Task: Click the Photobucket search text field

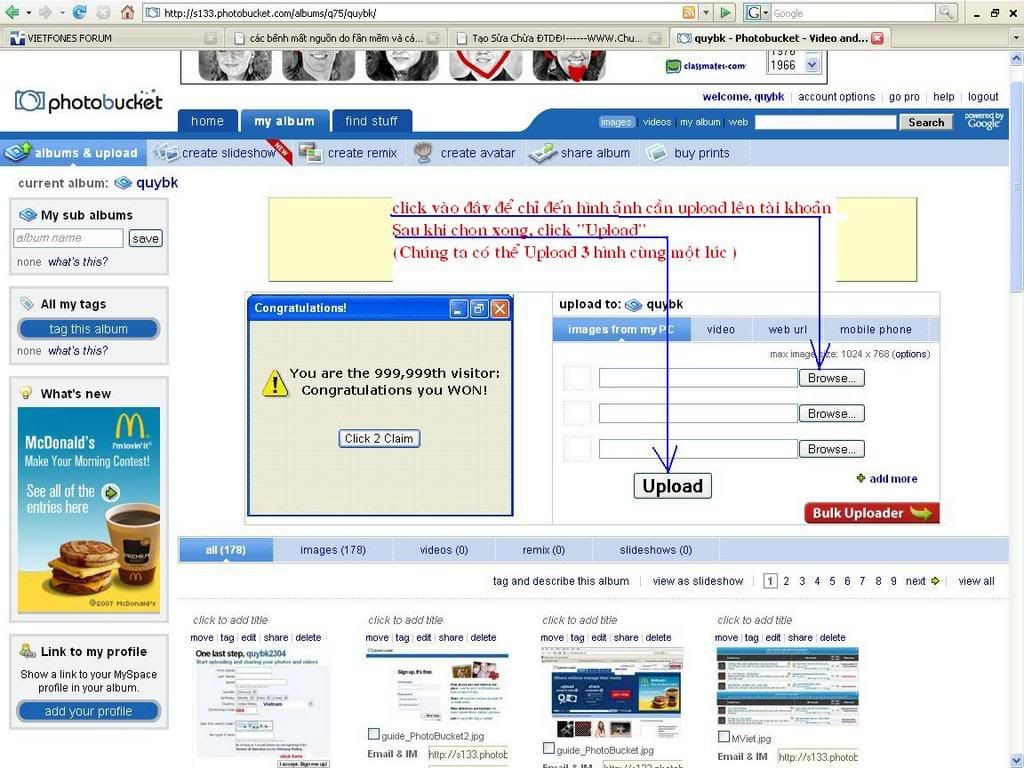Action: 825,122
